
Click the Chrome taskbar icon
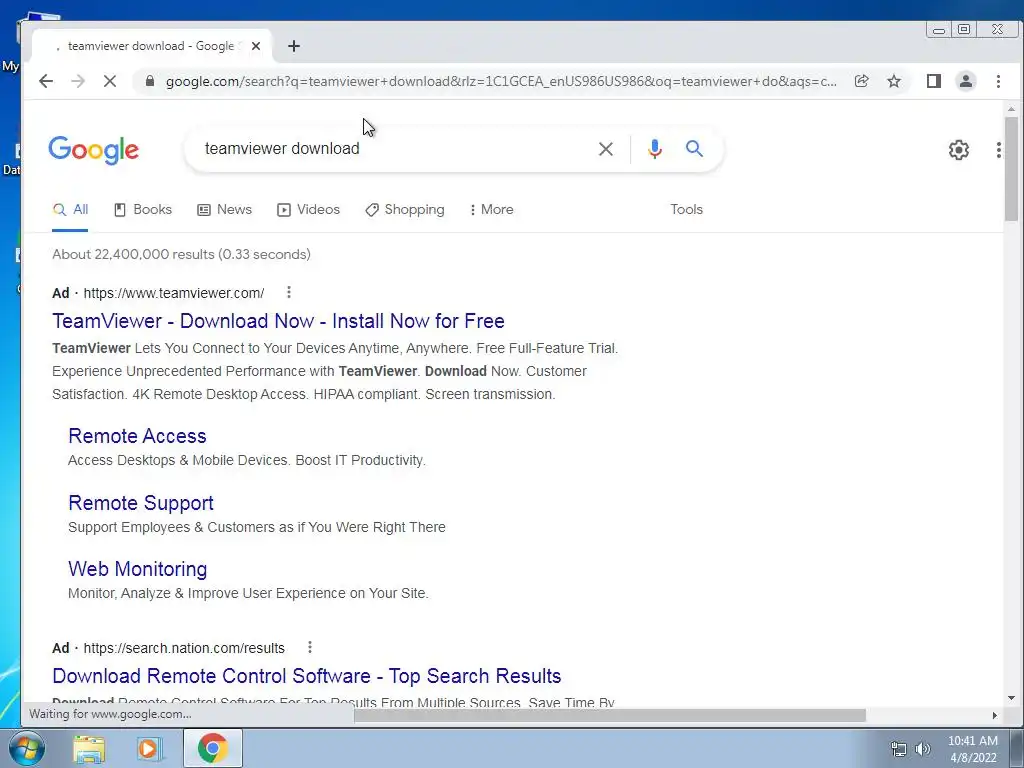click(212, 748)
